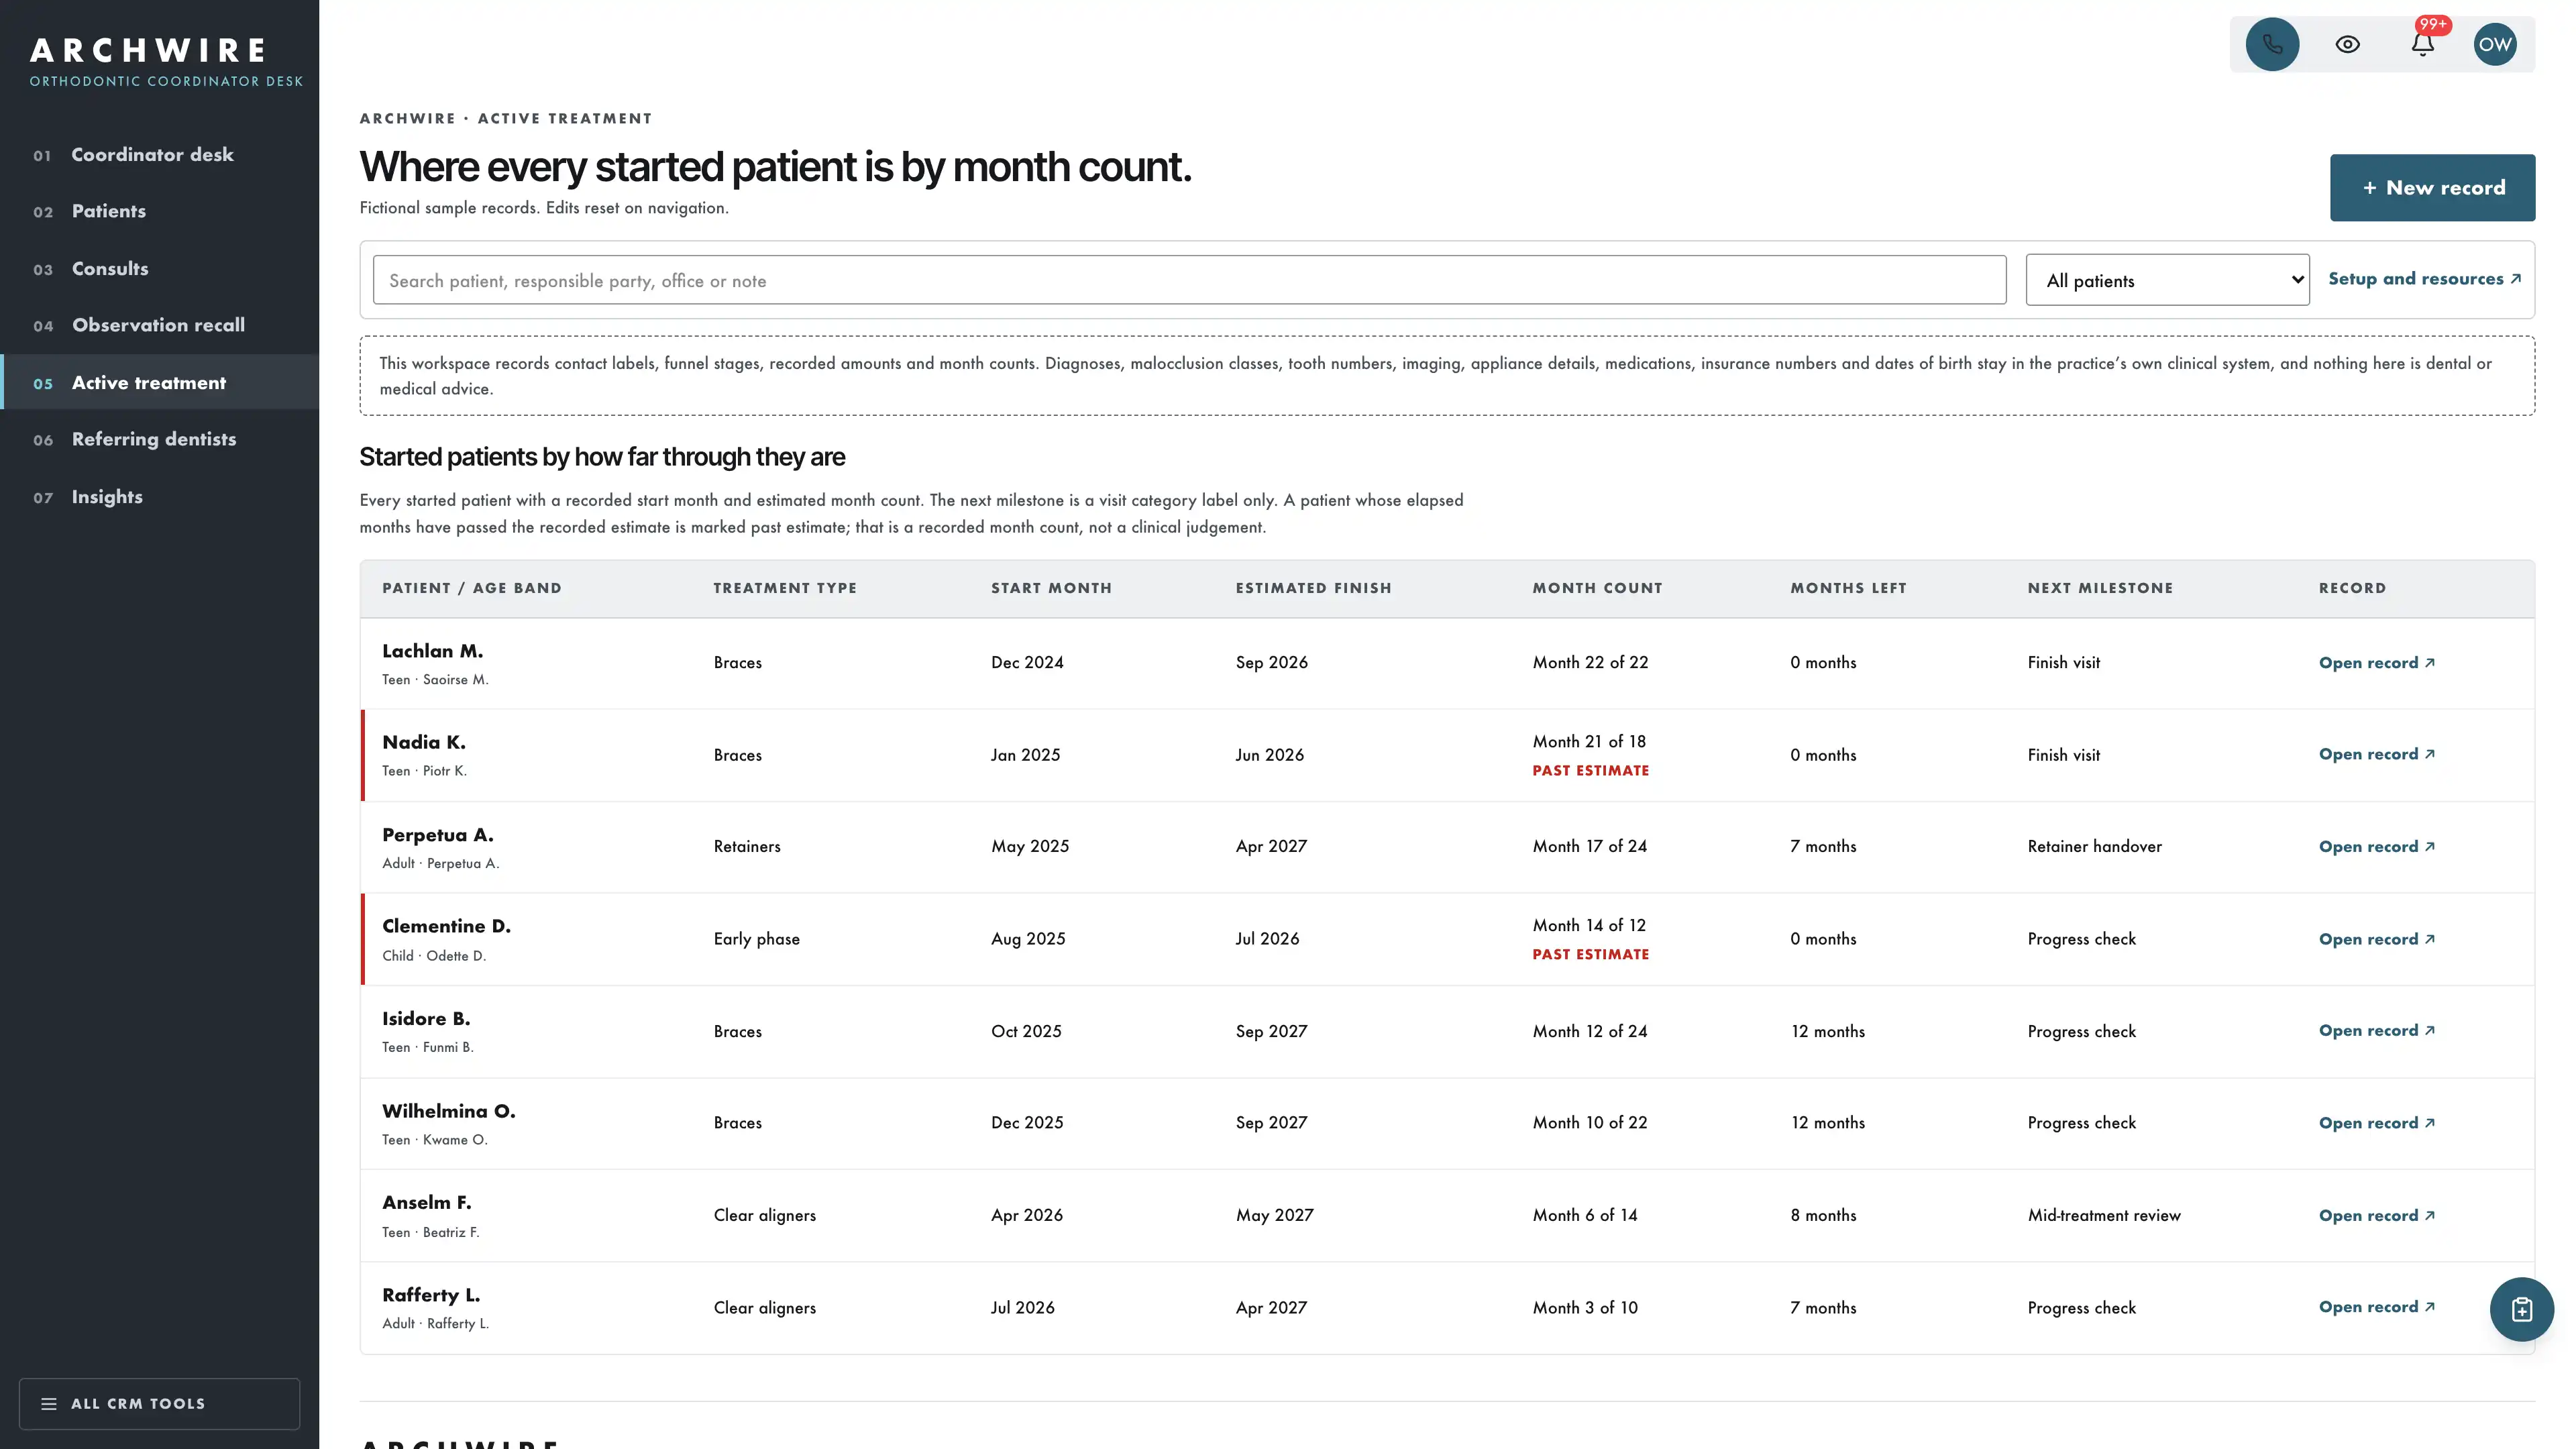The image size is (2576, 1449).
Task: Click the Estimated Finish column header
Action: click(x=1313, y=588)
